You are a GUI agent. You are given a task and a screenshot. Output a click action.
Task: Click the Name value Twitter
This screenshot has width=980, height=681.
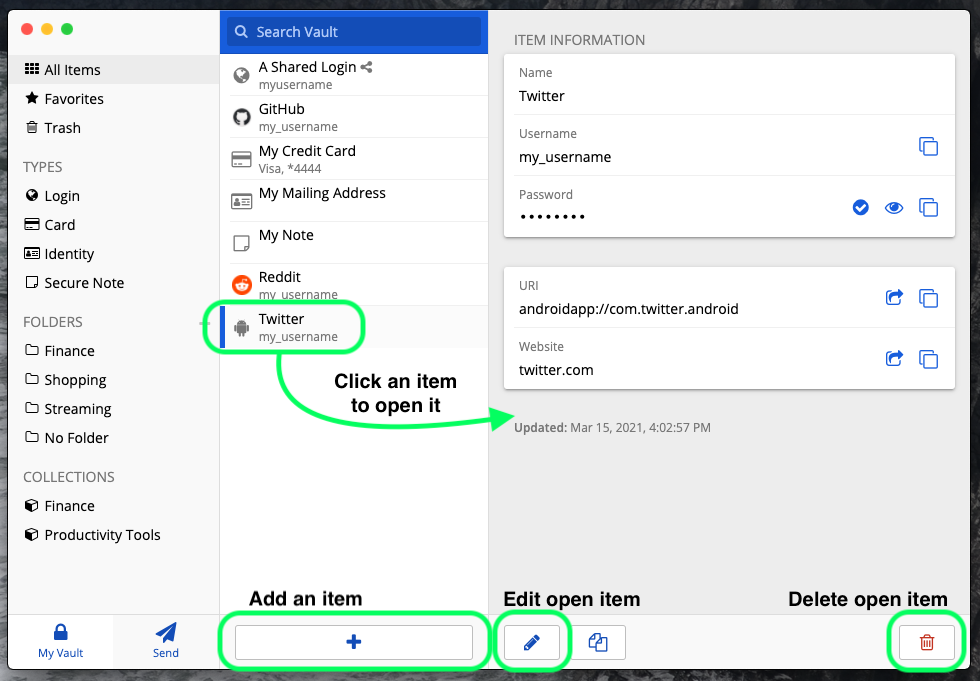tap(541, 96)
